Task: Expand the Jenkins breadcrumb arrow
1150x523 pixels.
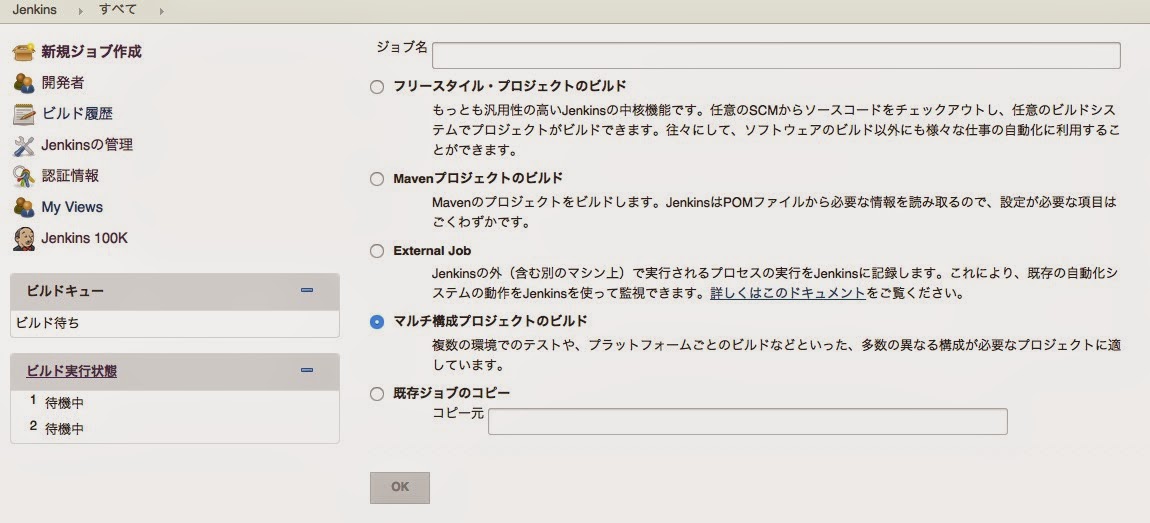Action: coord(80,11)
